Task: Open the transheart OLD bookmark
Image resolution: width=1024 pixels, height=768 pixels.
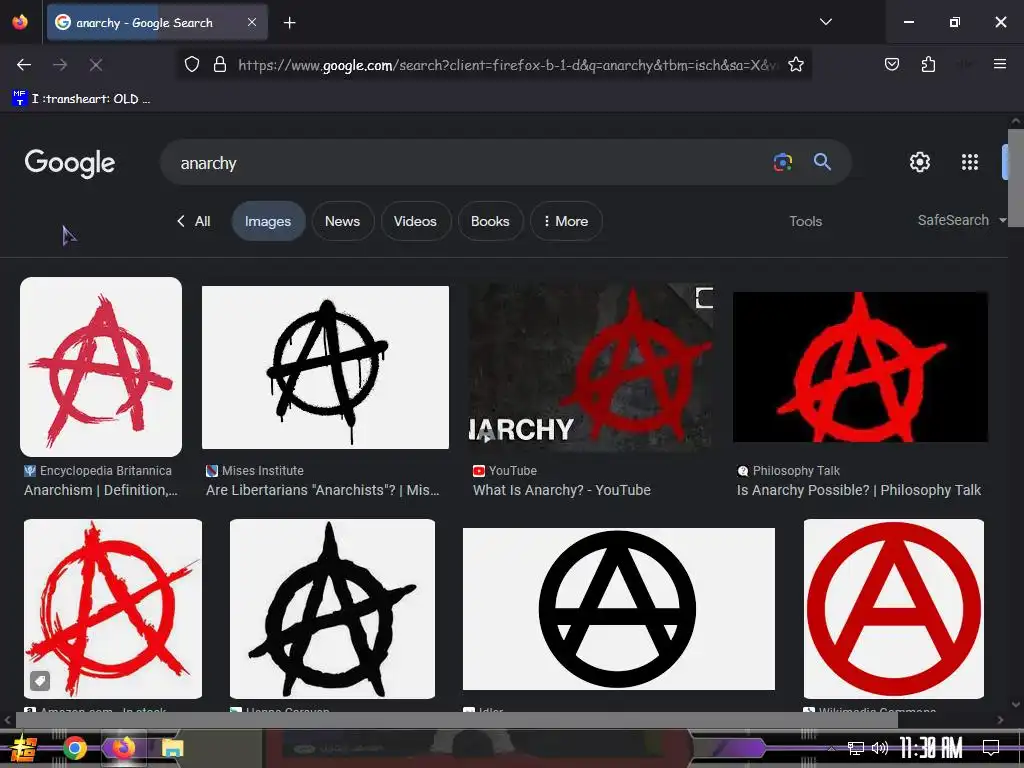Action: [82, 99]
